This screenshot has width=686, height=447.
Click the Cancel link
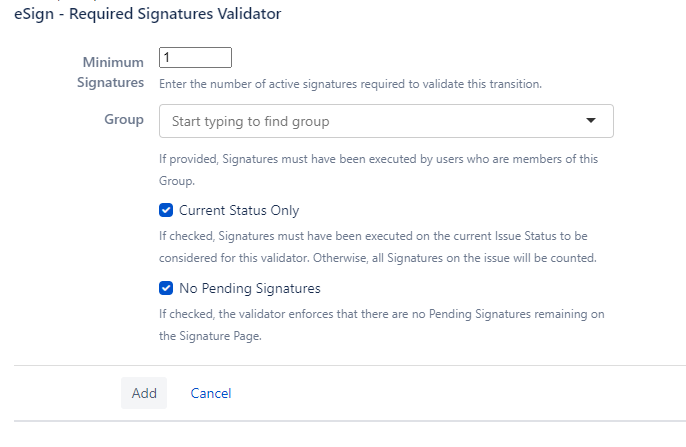pos(210,393)
